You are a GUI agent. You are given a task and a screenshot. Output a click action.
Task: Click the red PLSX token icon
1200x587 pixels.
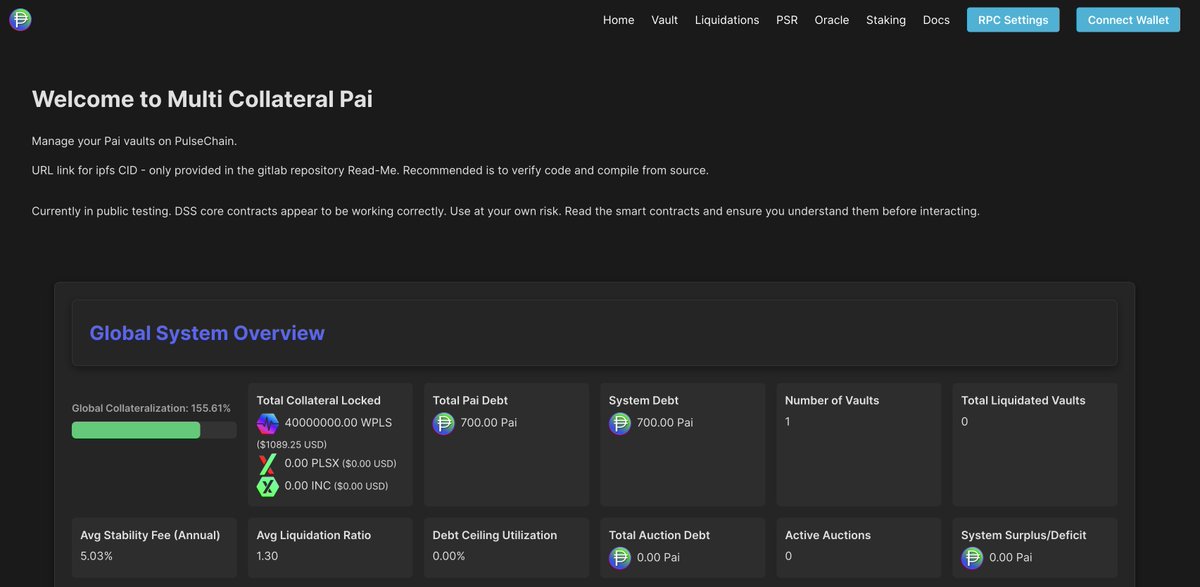click(267, 464)
